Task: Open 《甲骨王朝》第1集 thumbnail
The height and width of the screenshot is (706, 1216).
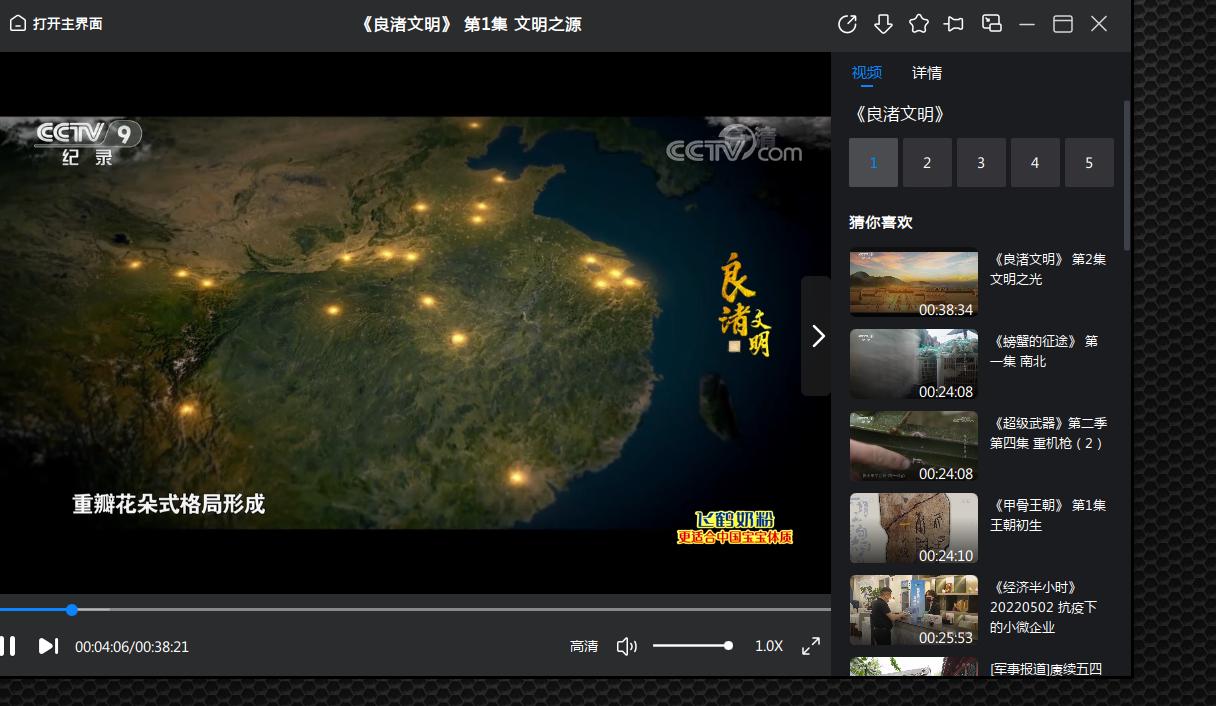Action: click(913, 528)
